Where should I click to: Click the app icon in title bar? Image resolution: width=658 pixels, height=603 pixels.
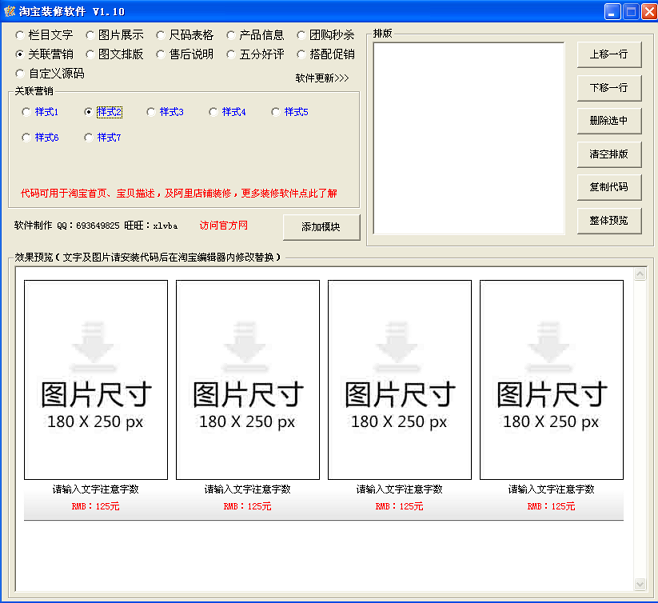[10, 11]
